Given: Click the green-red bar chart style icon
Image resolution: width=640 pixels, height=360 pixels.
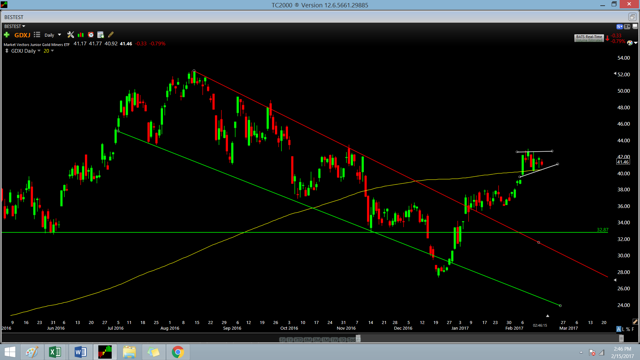Looking at the screenshot, I should click(81, 35).
